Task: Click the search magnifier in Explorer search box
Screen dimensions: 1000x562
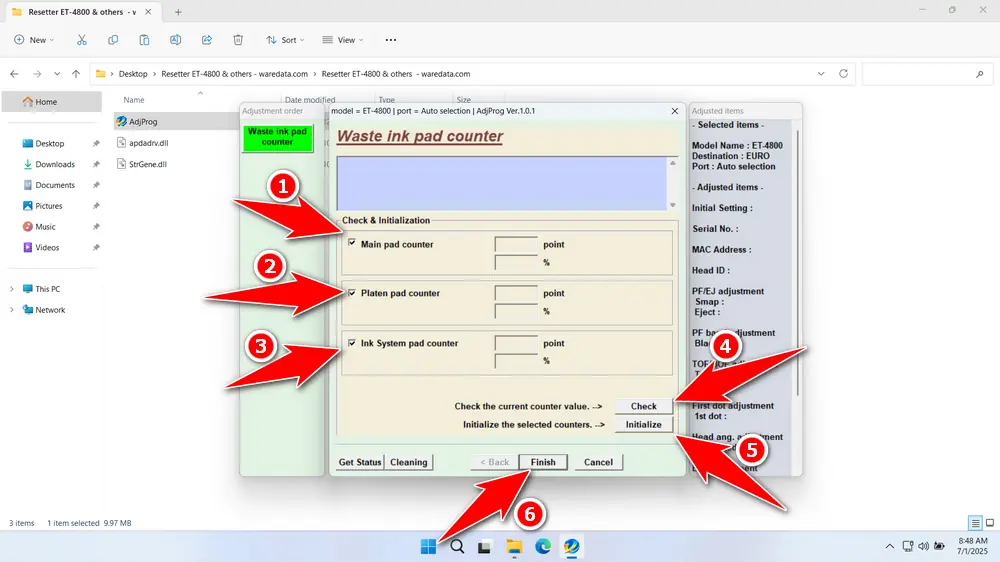Action: click(x=980, y=74)
